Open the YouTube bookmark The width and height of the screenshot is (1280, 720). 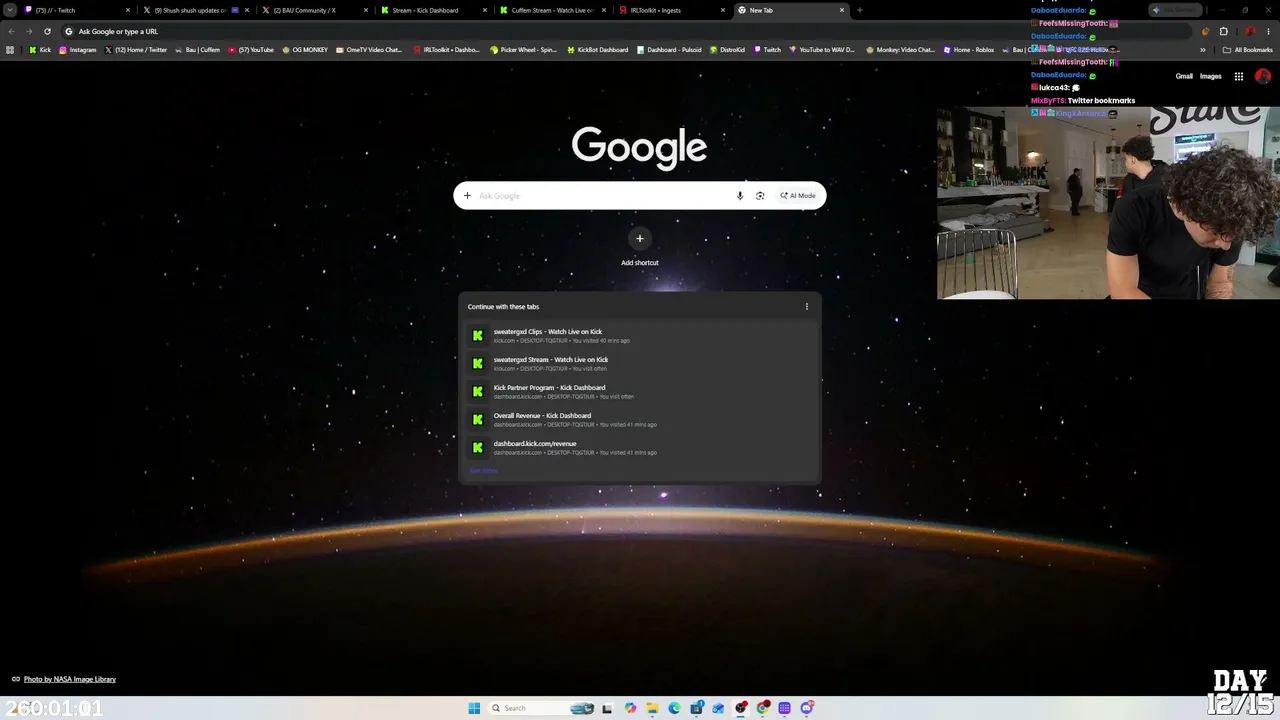[251, 50]
